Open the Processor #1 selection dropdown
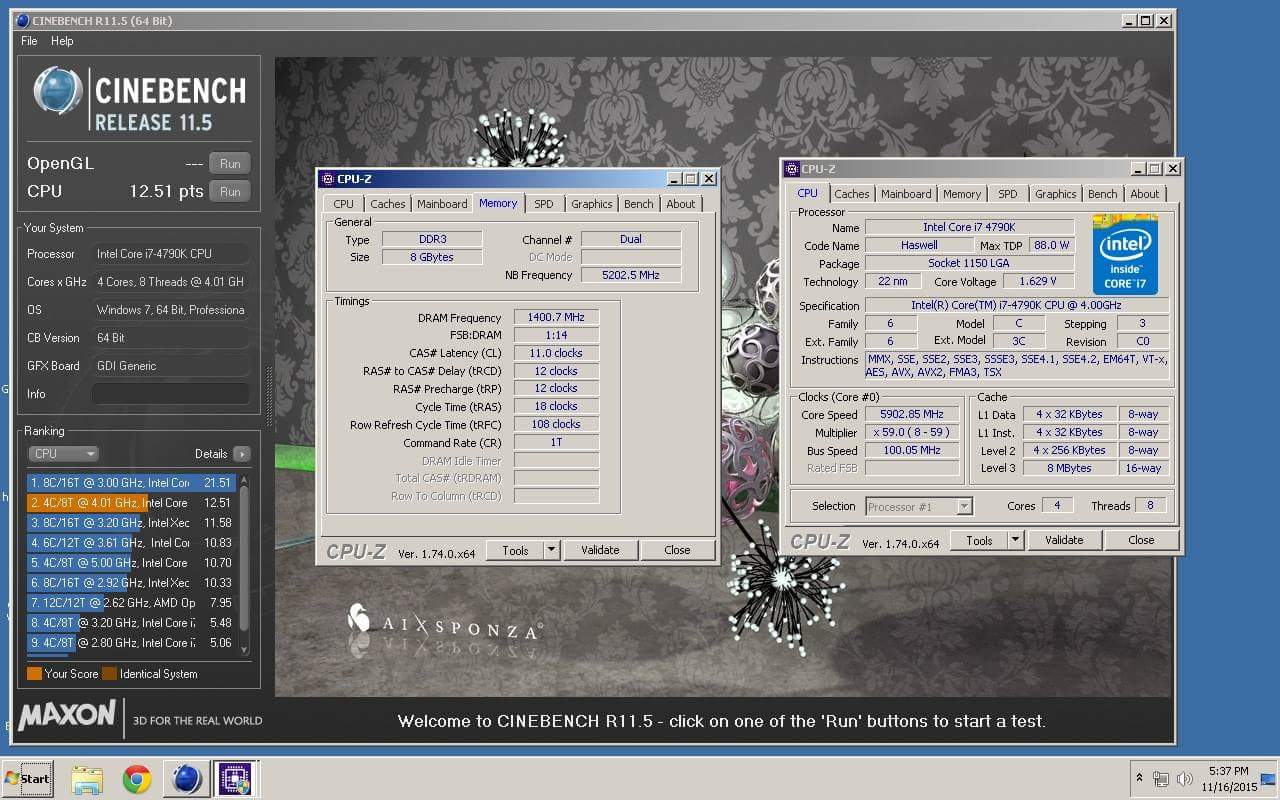 pyautogui.click(x=918, y=506)
